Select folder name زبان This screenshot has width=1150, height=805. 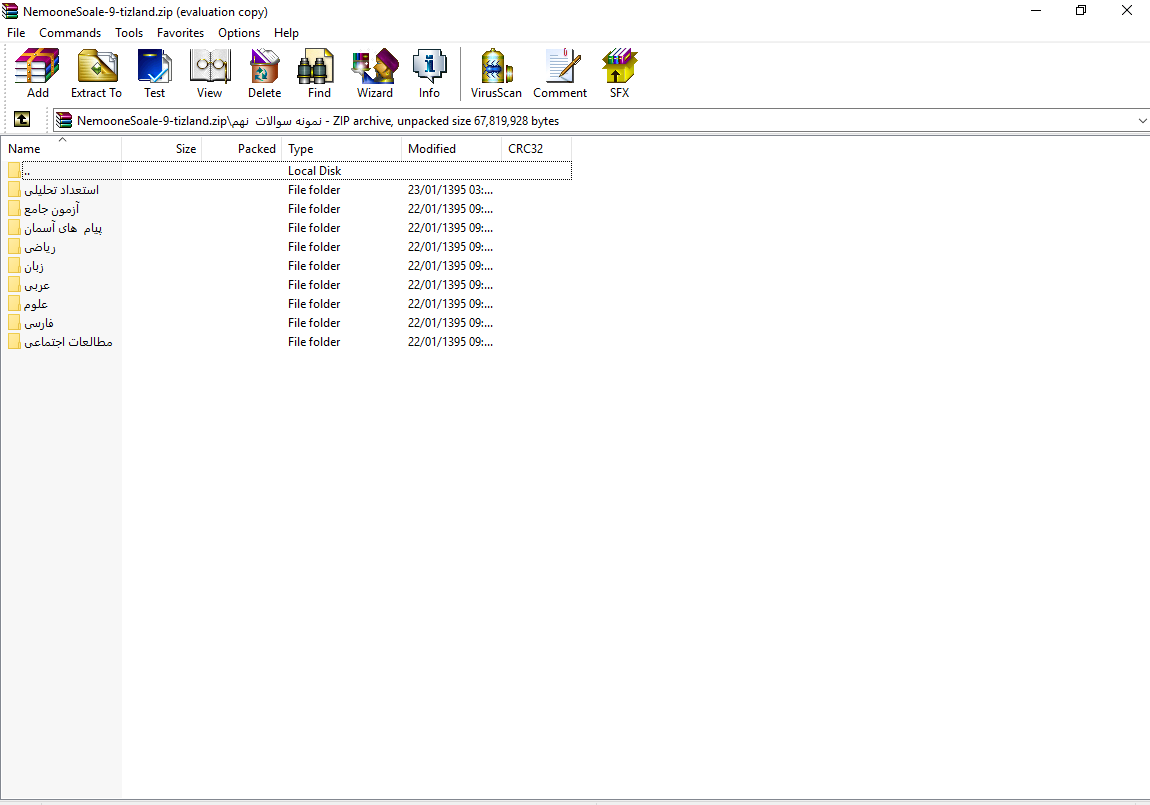[x=34, y=266]
